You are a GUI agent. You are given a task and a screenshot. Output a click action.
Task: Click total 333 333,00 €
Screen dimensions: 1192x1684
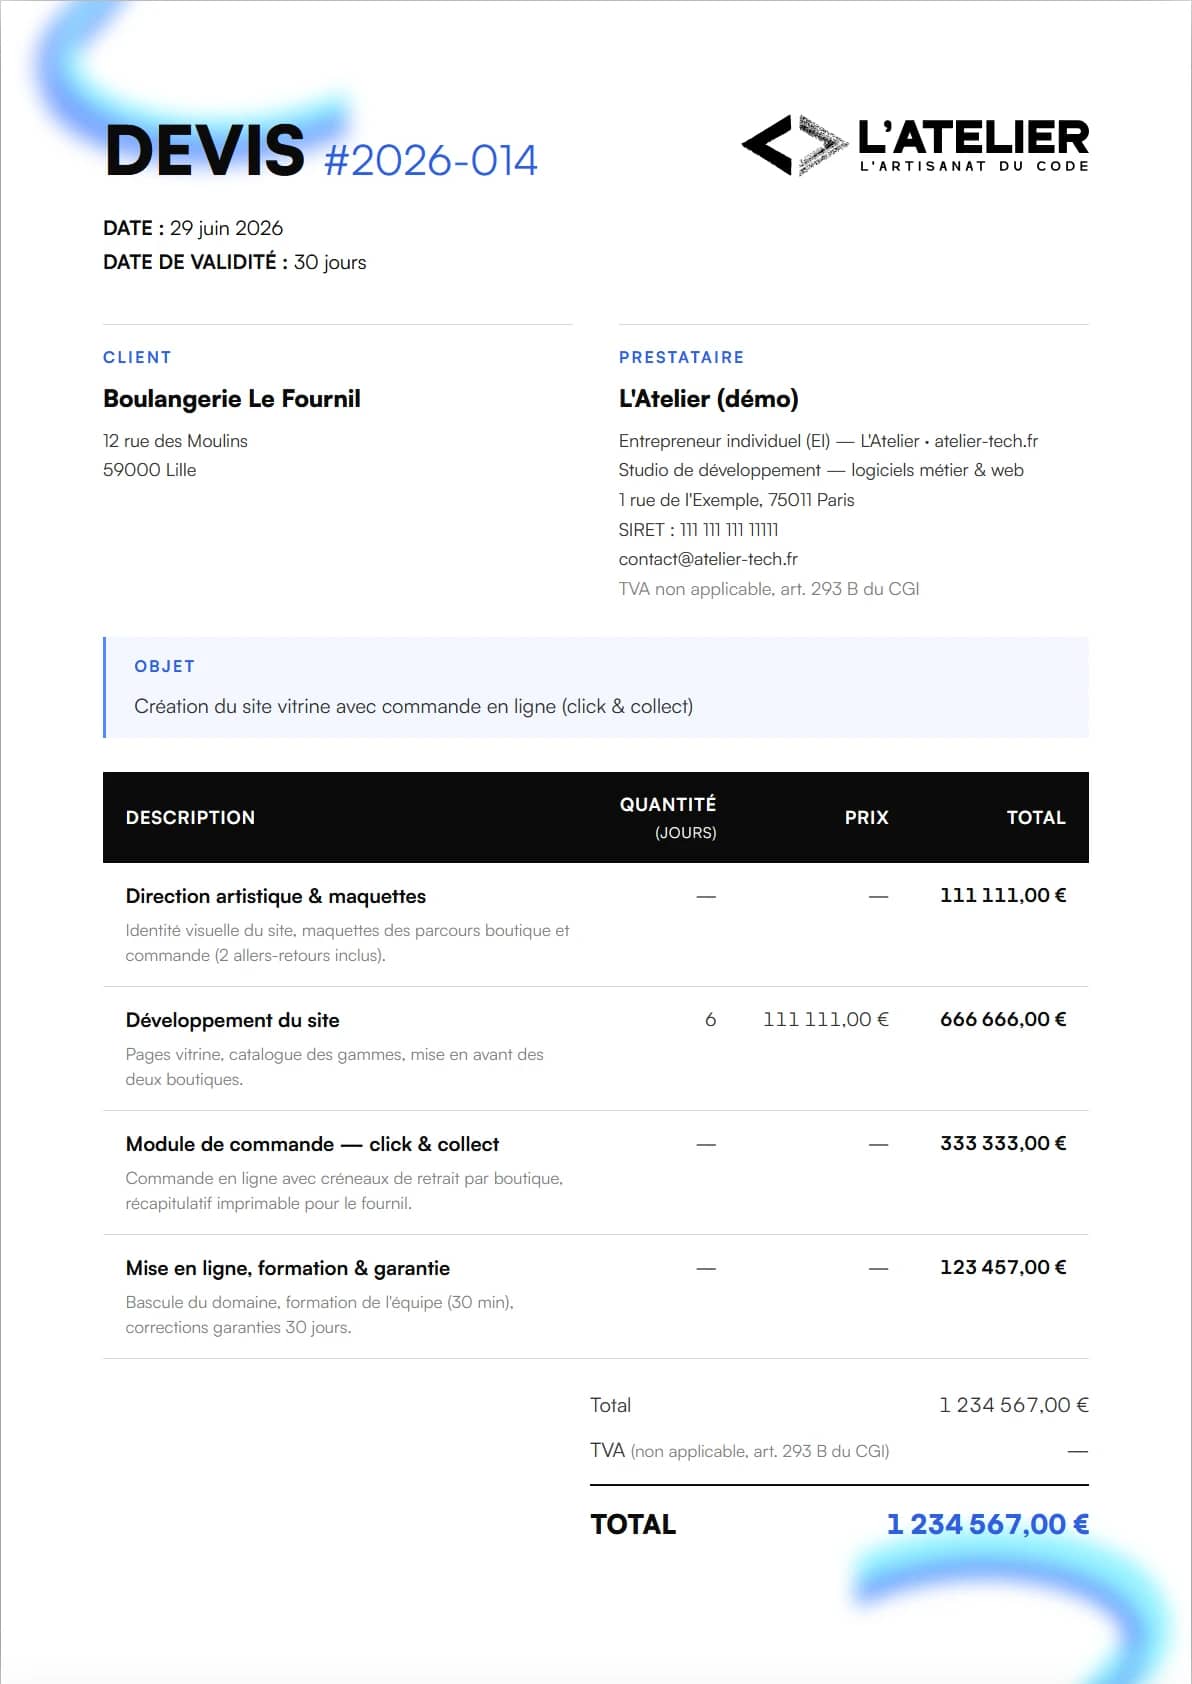point(1003,1143)
